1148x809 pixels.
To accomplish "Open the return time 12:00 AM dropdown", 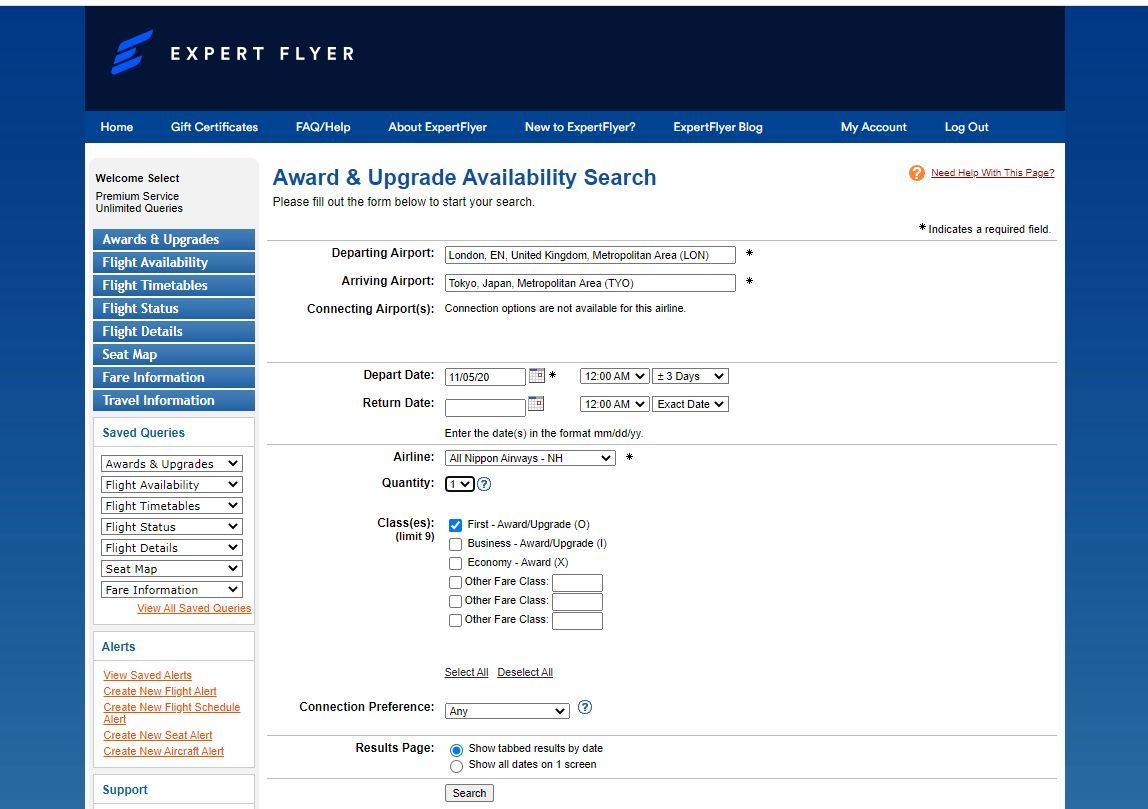I will point(614,404).
